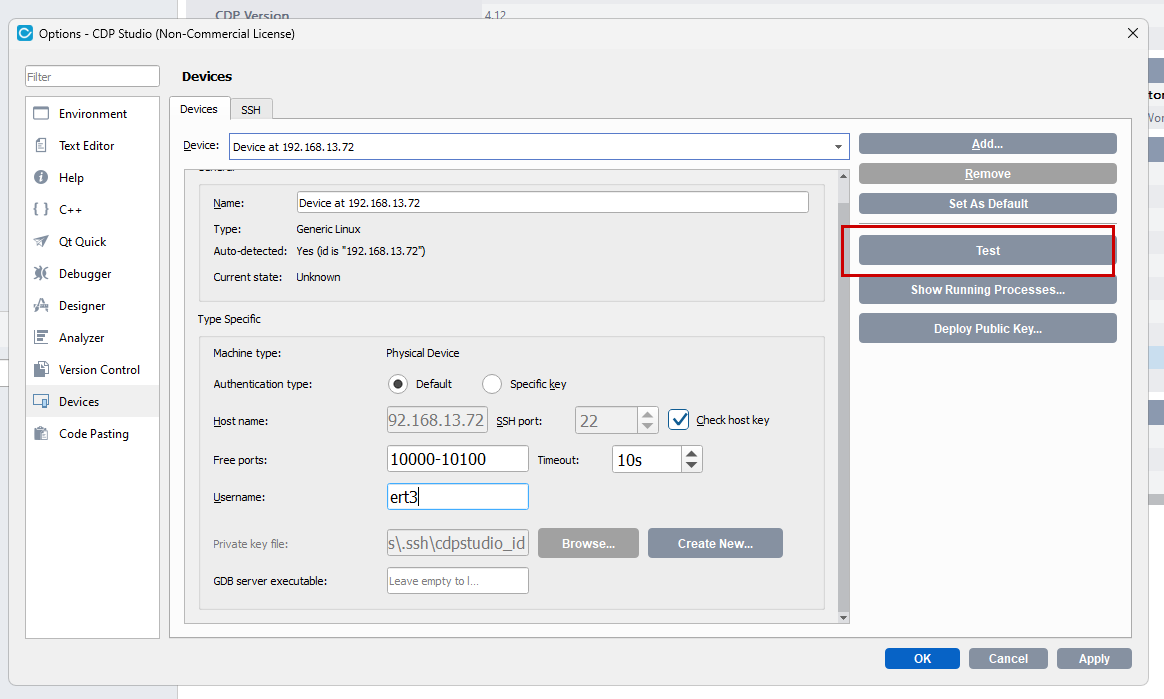Click the Browse... button
The height and width of the screenshot is (699, 1164).
tap(588, 543)
